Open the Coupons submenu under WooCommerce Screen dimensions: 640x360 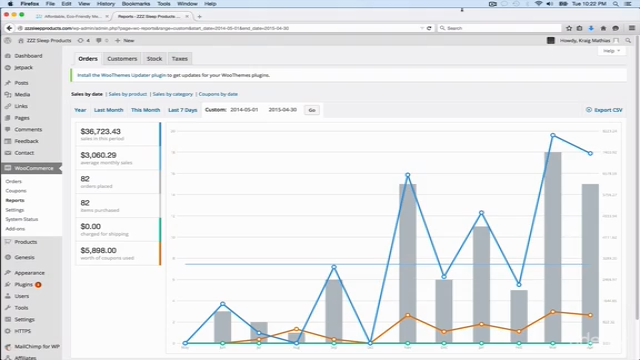point(16,191)
